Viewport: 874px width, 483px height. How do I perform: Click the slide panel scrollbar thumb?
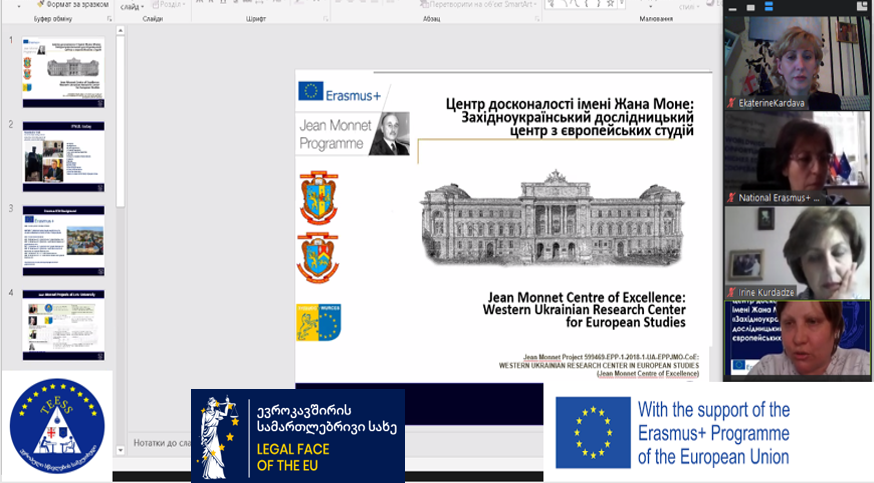click(120, 121)
